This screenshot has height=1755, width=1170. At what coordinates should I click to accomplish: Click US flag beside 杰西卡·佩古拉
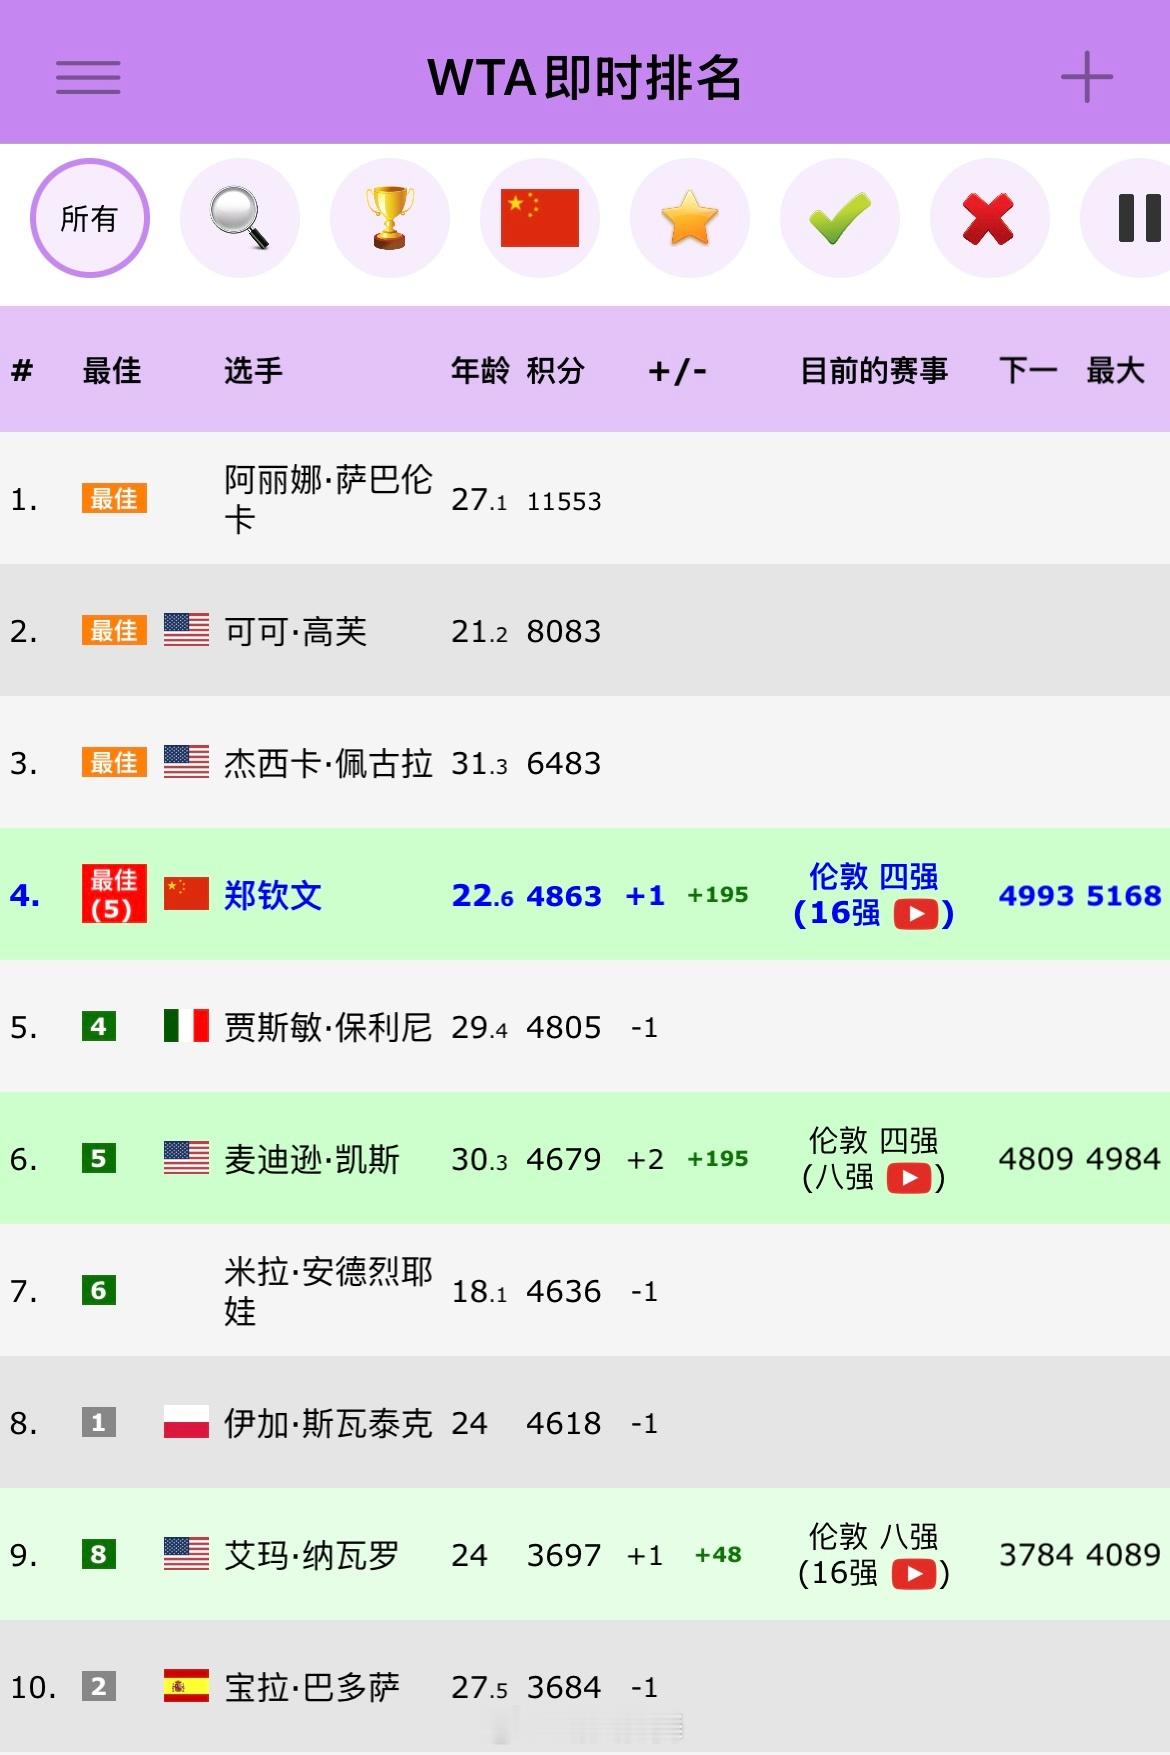(x=186, y=762)
